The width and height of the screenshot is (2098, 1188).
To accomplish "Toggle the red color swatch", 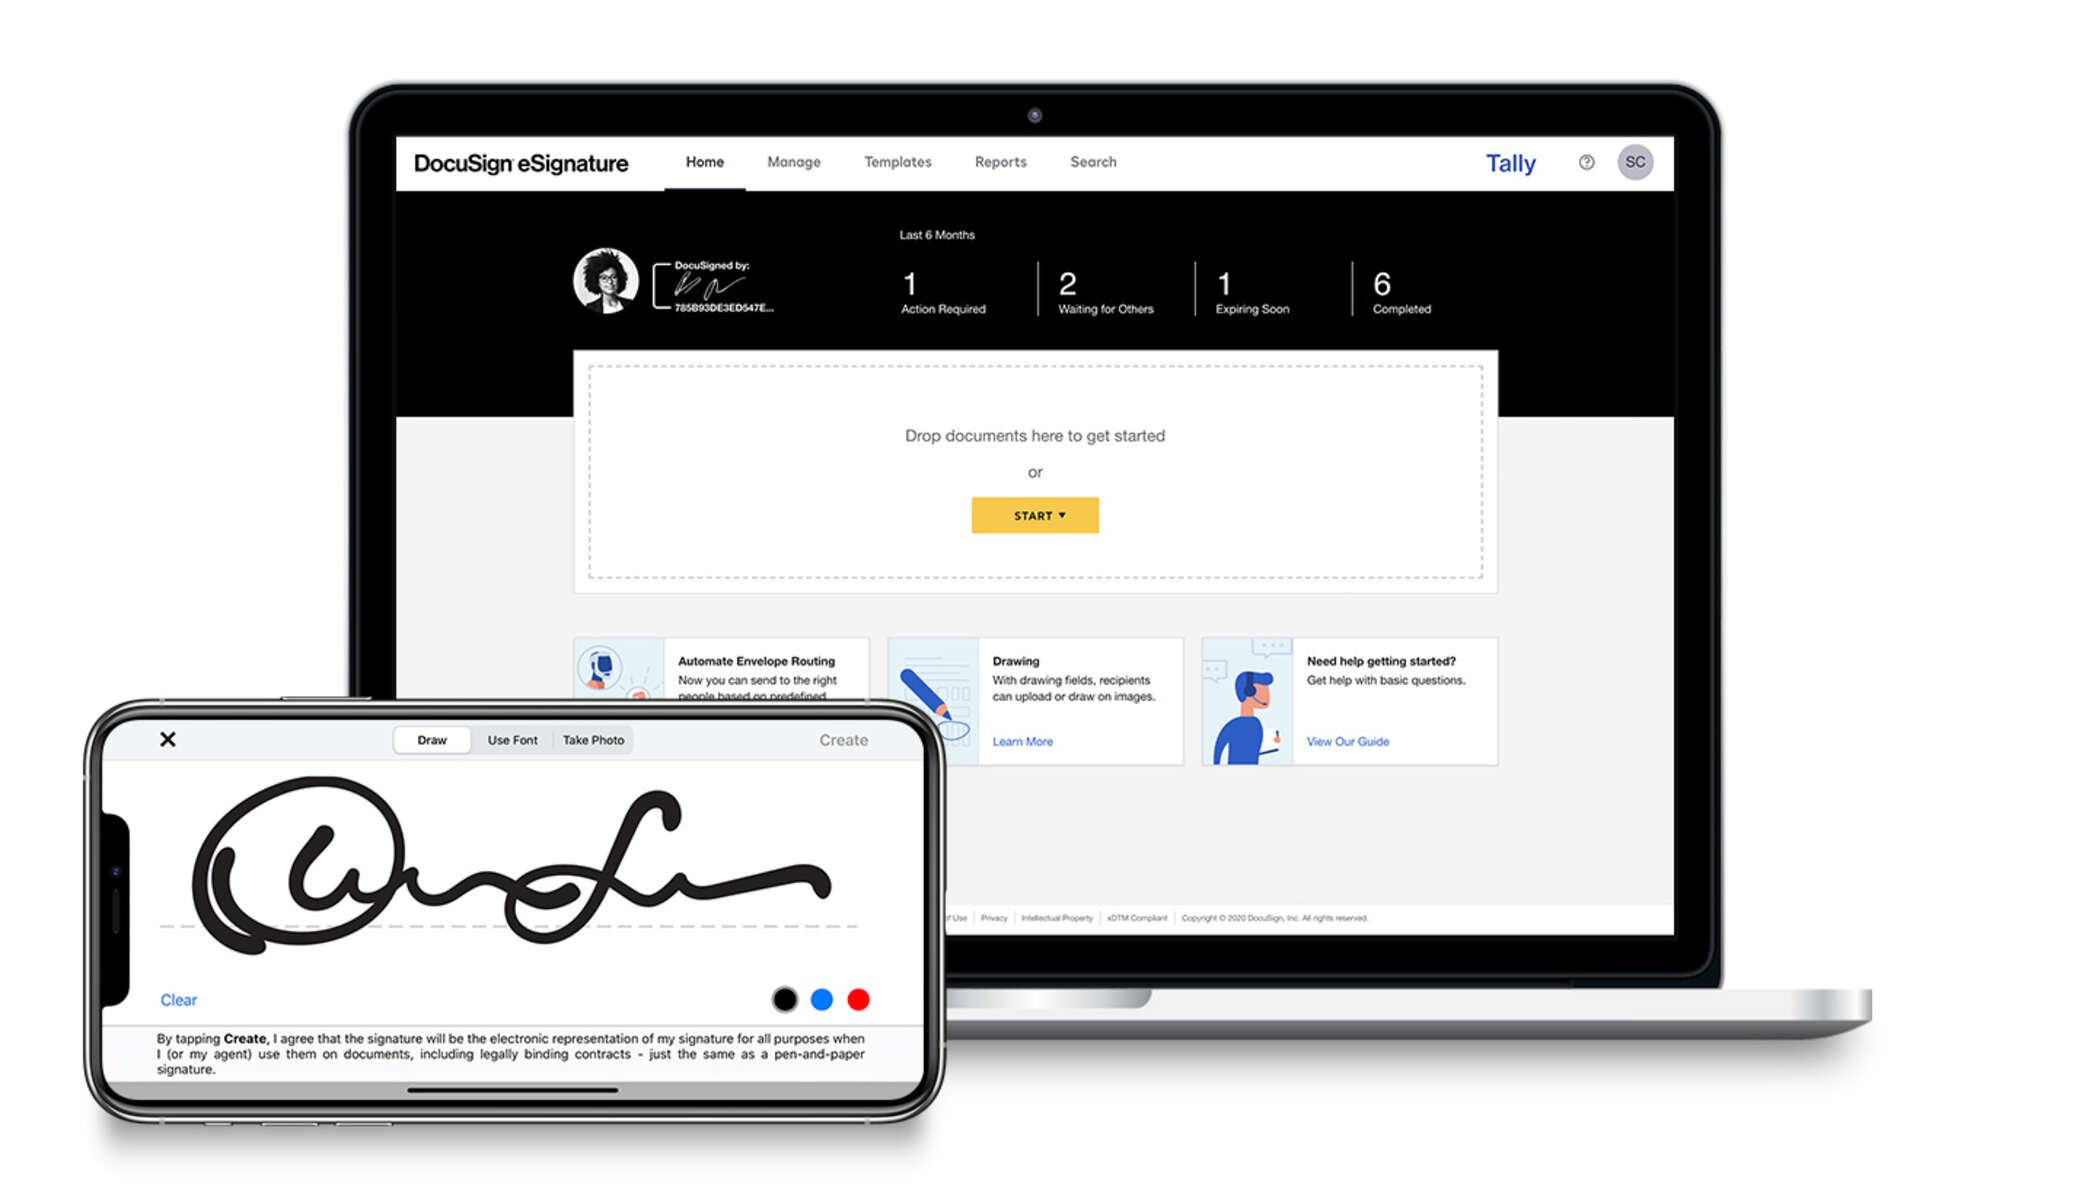I will 859,998.
